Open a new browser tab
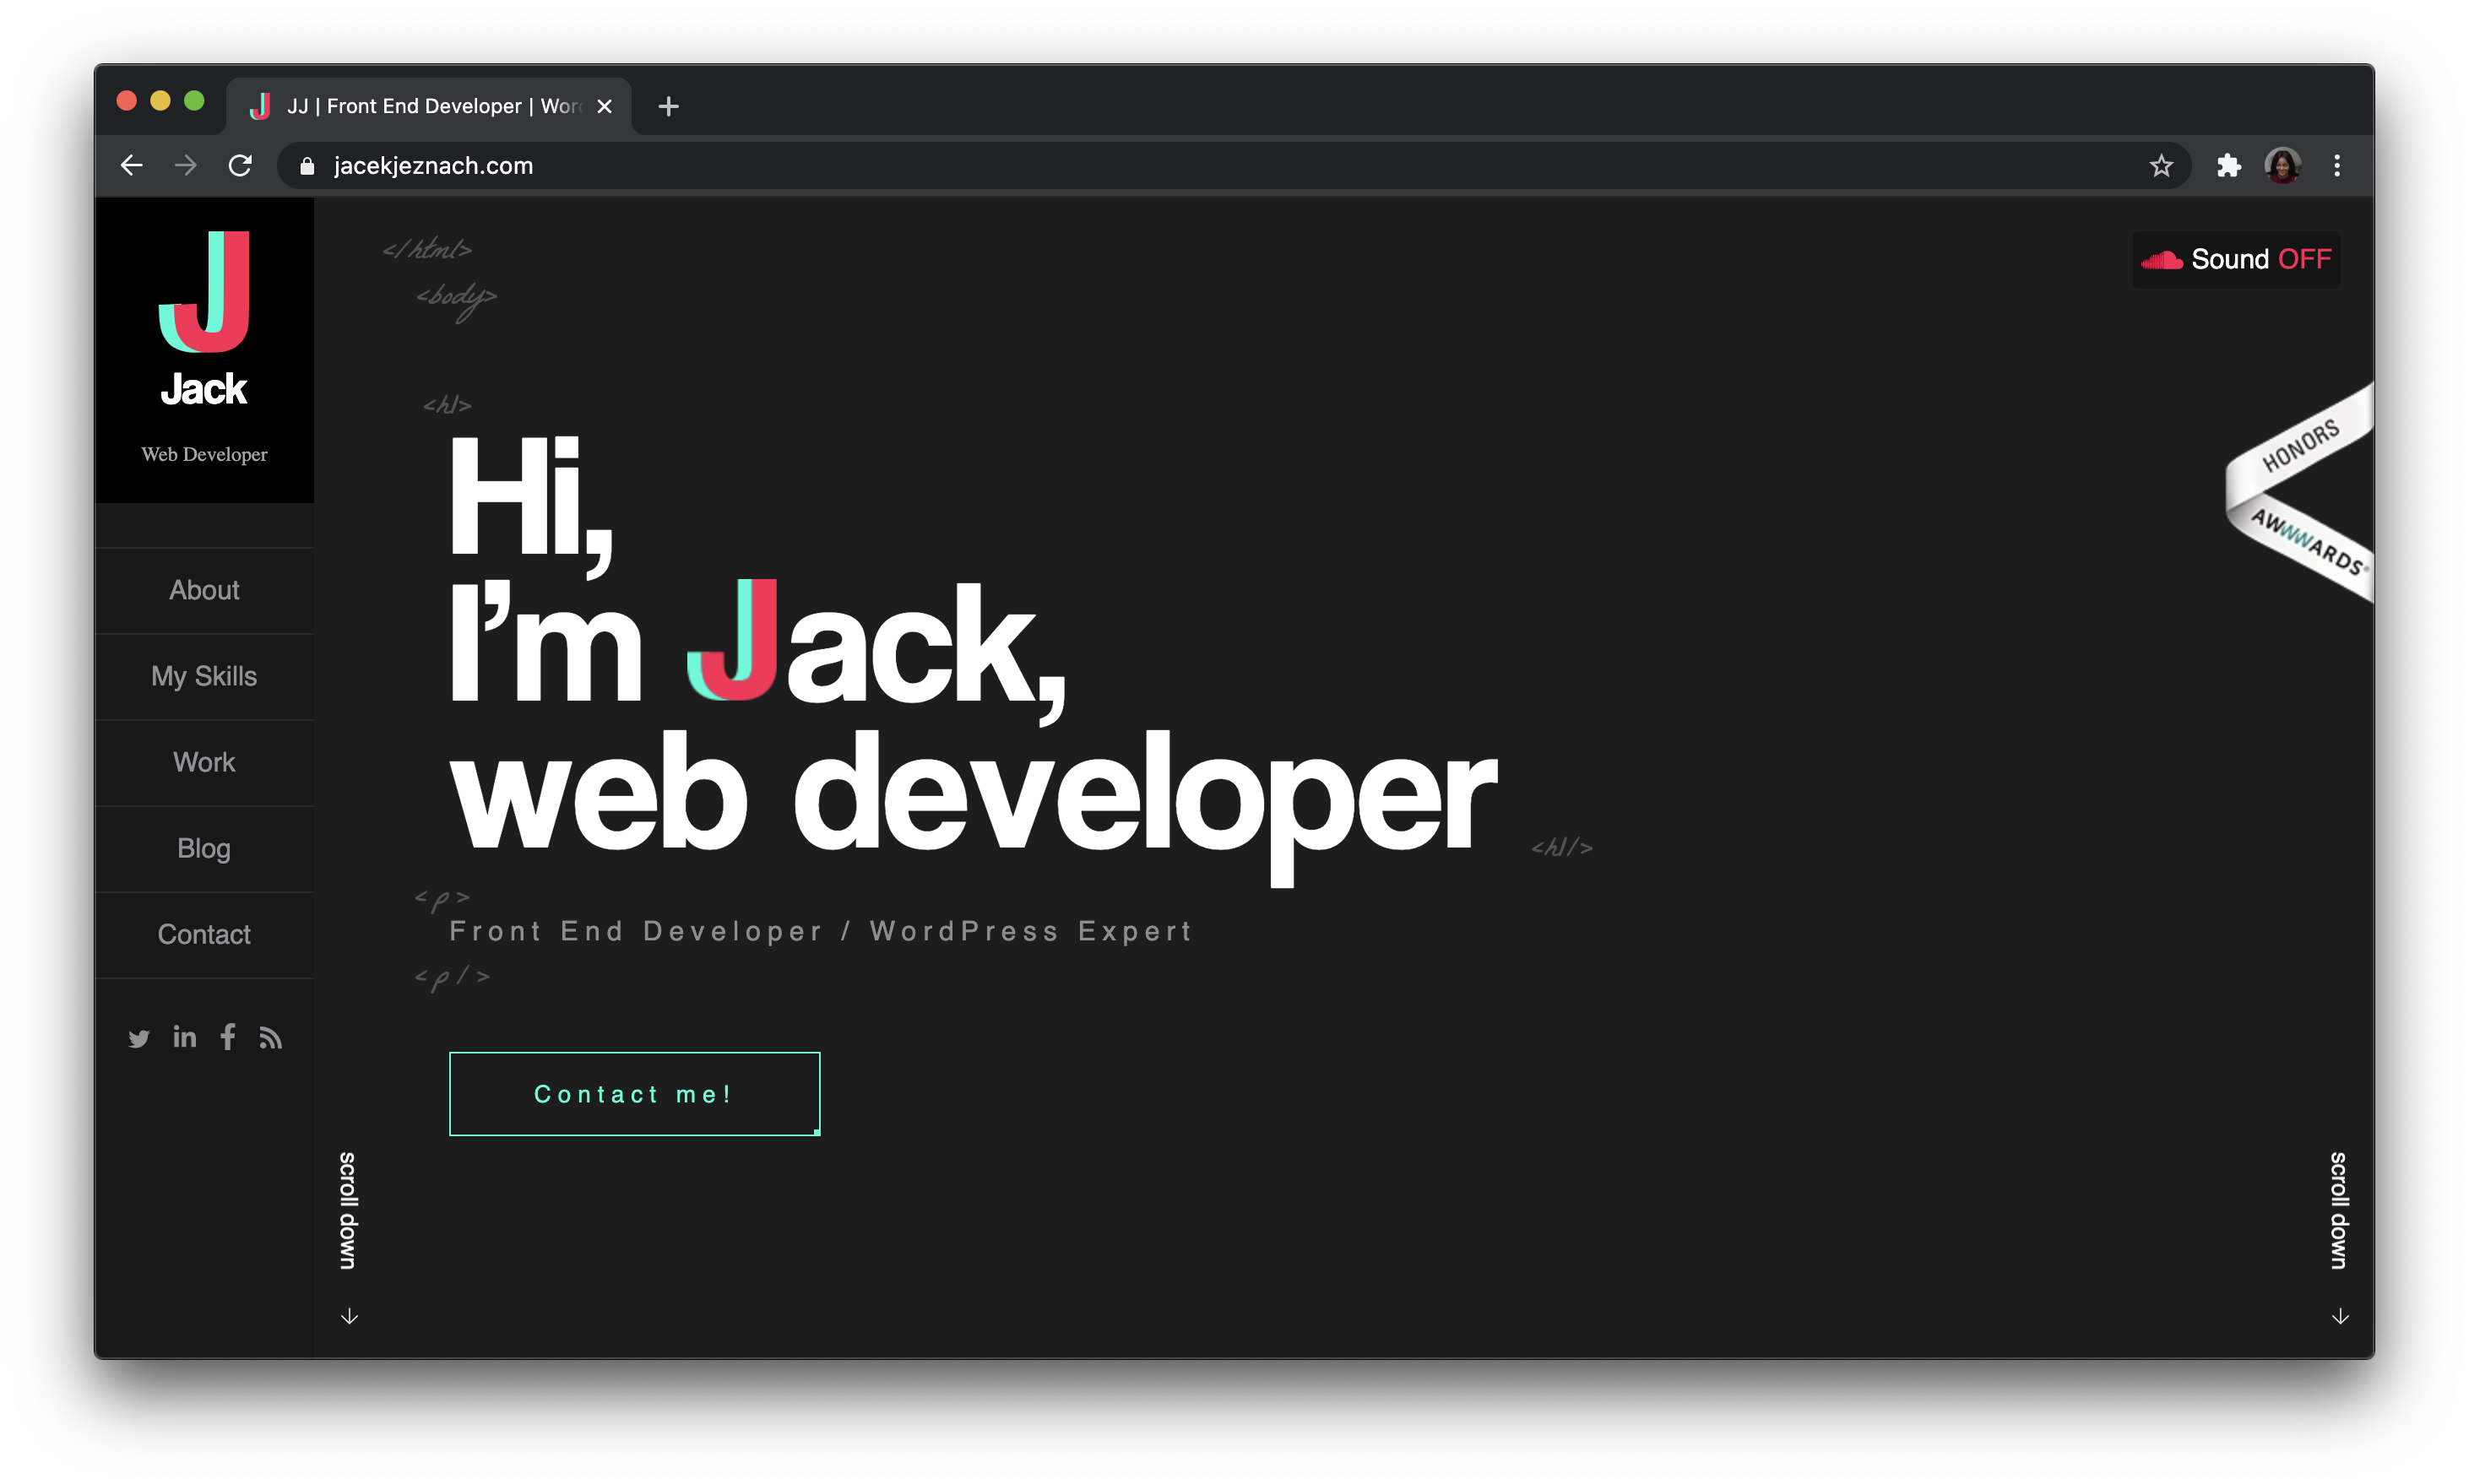 click(x=669, y=106)
